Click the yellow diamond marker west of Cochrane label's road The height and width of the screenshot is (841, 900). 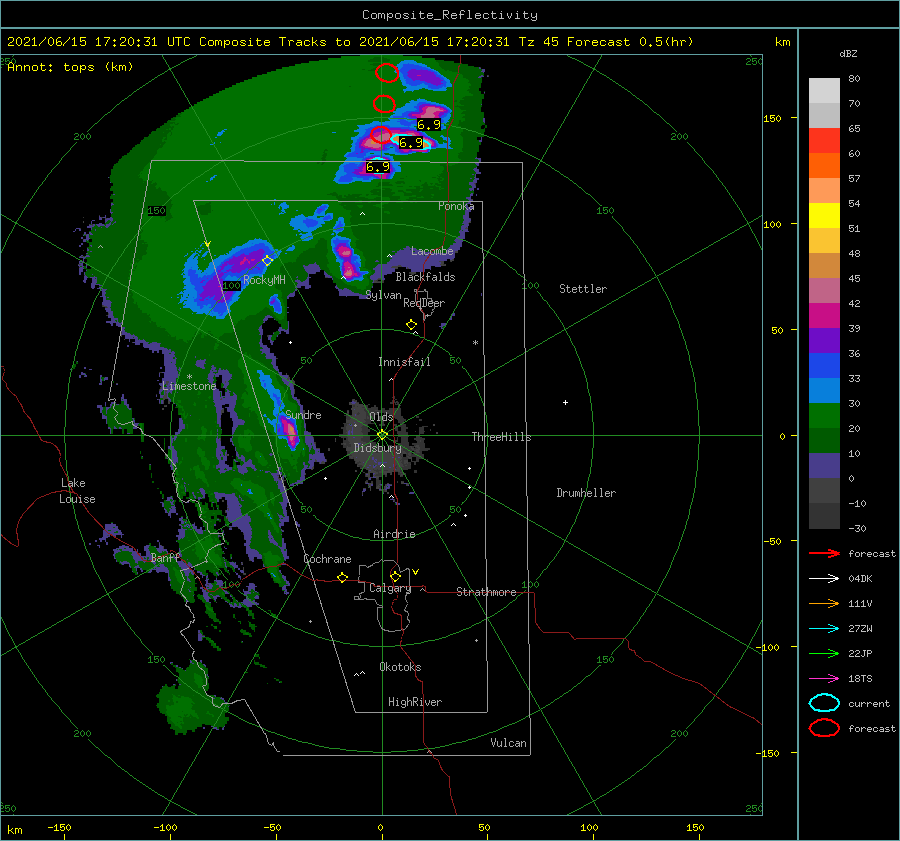(x=342, y=577)
